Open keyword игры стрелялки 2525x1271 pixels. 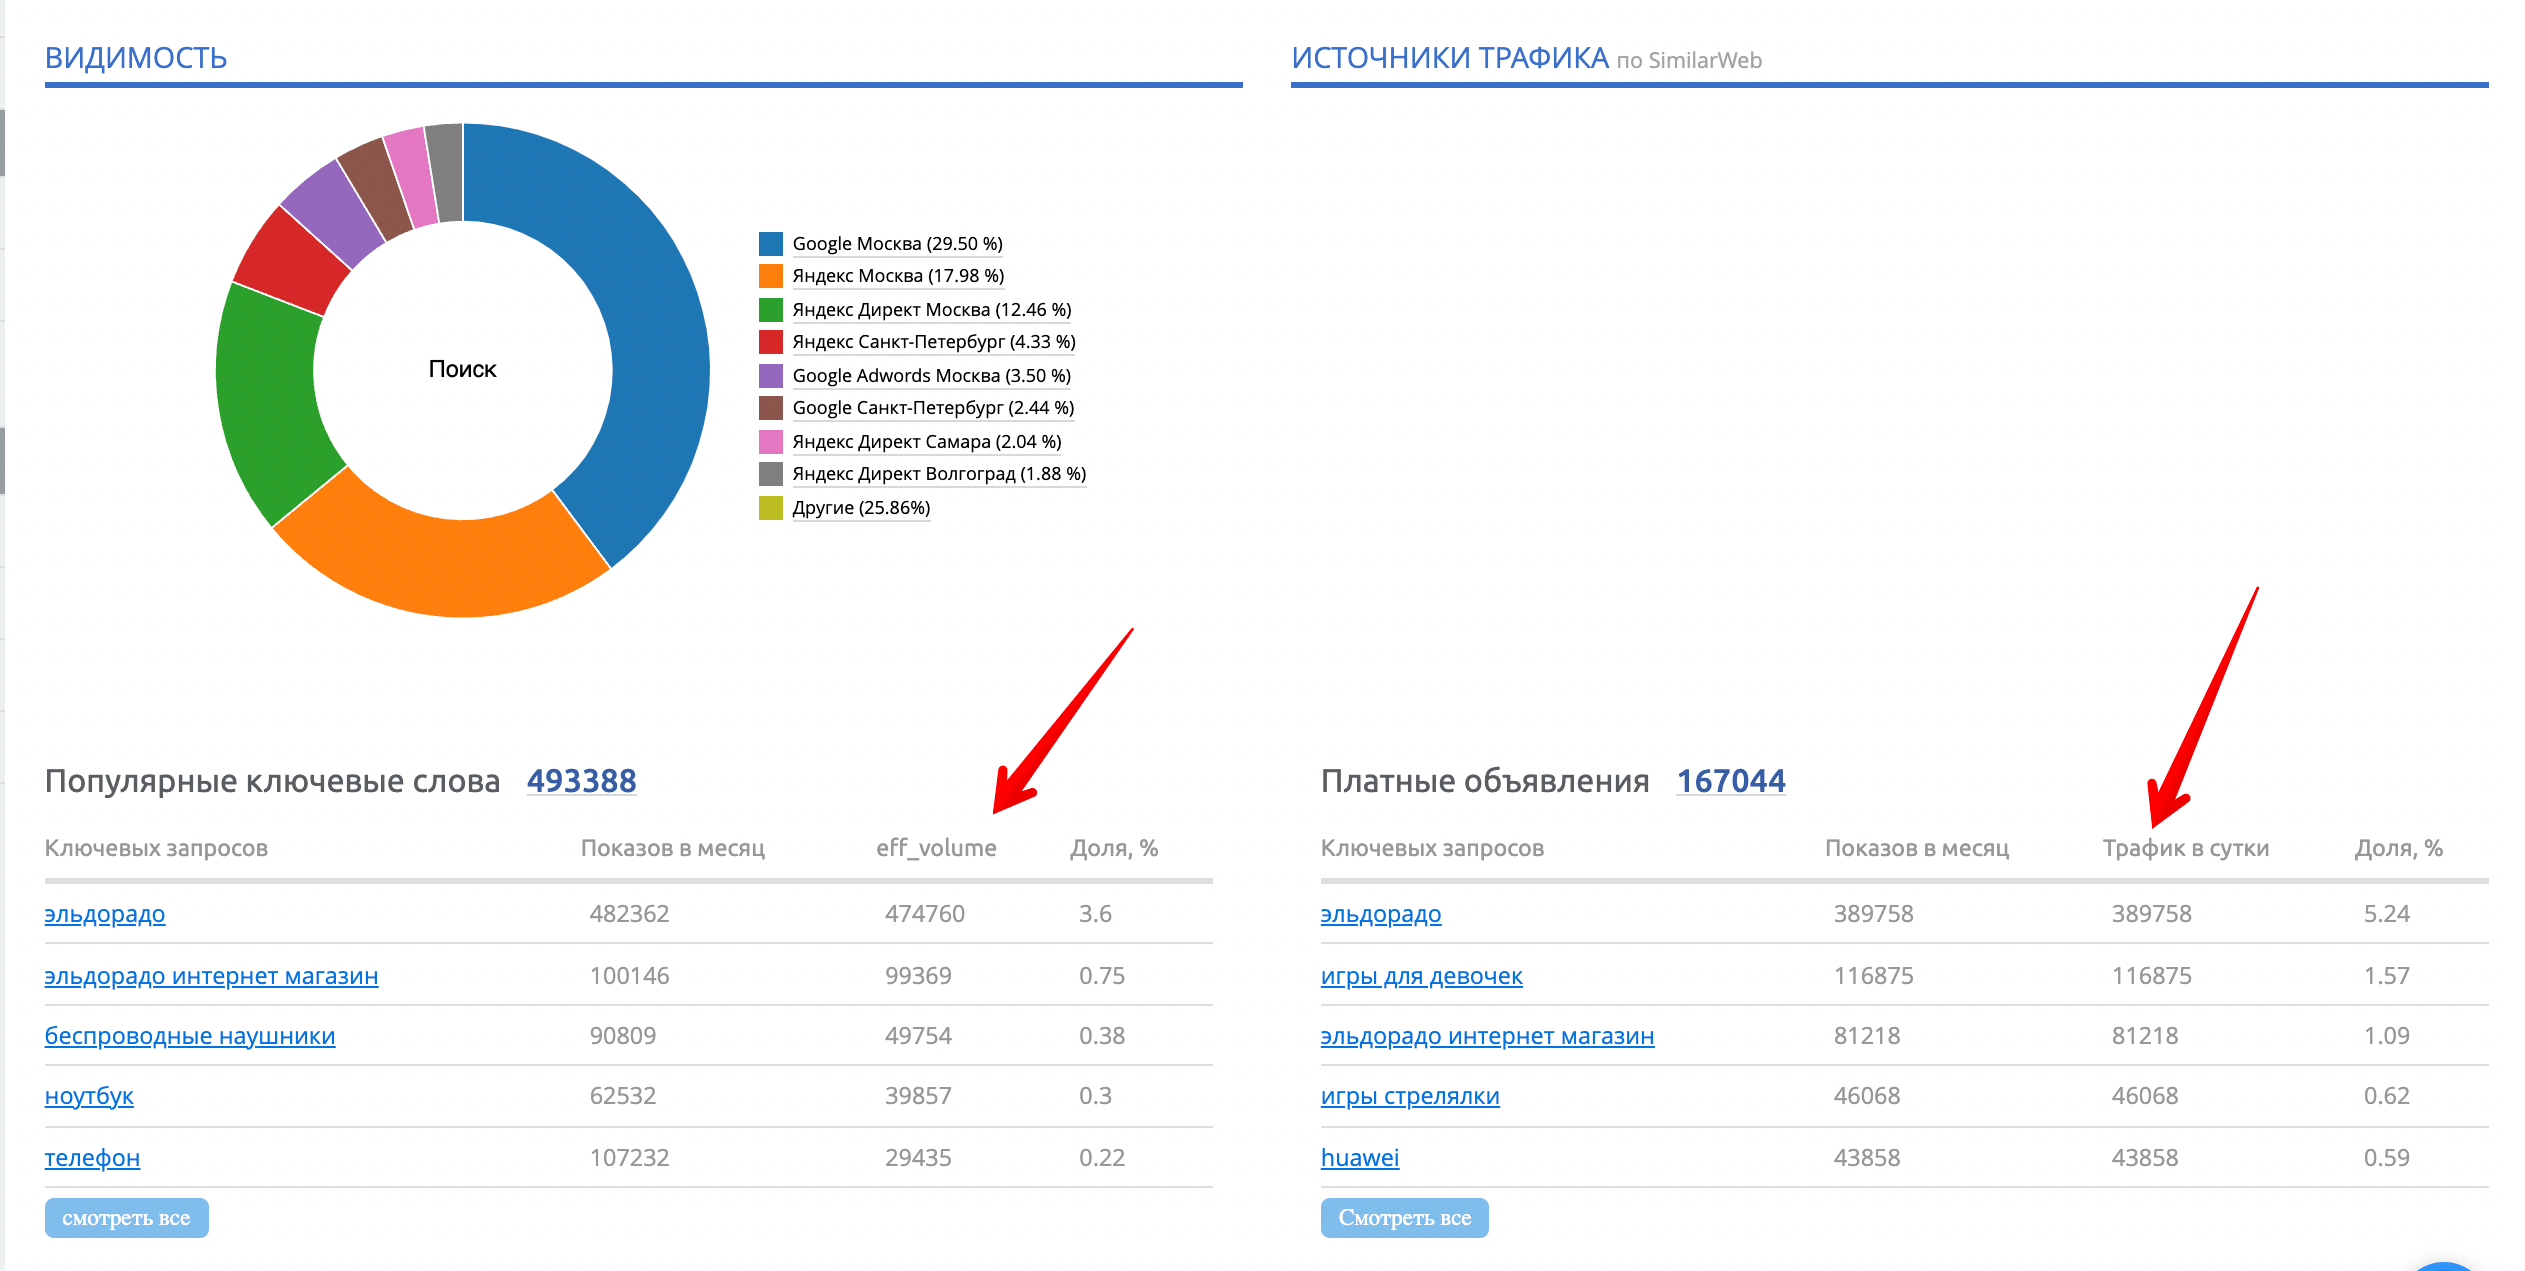(x=1410, y=1096)
